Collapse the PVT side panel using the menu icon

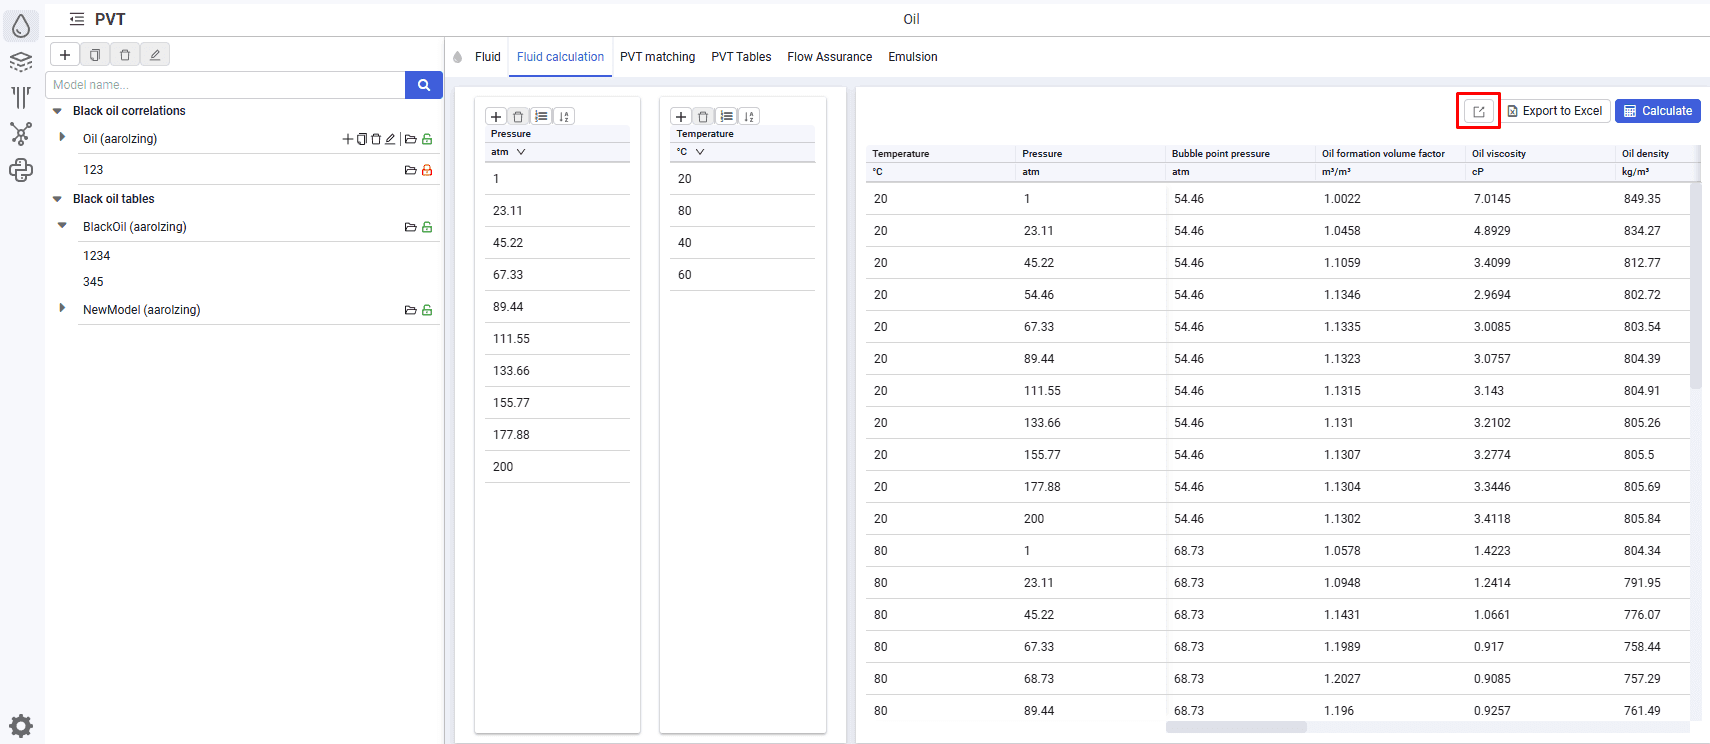(x=77, y=19)
